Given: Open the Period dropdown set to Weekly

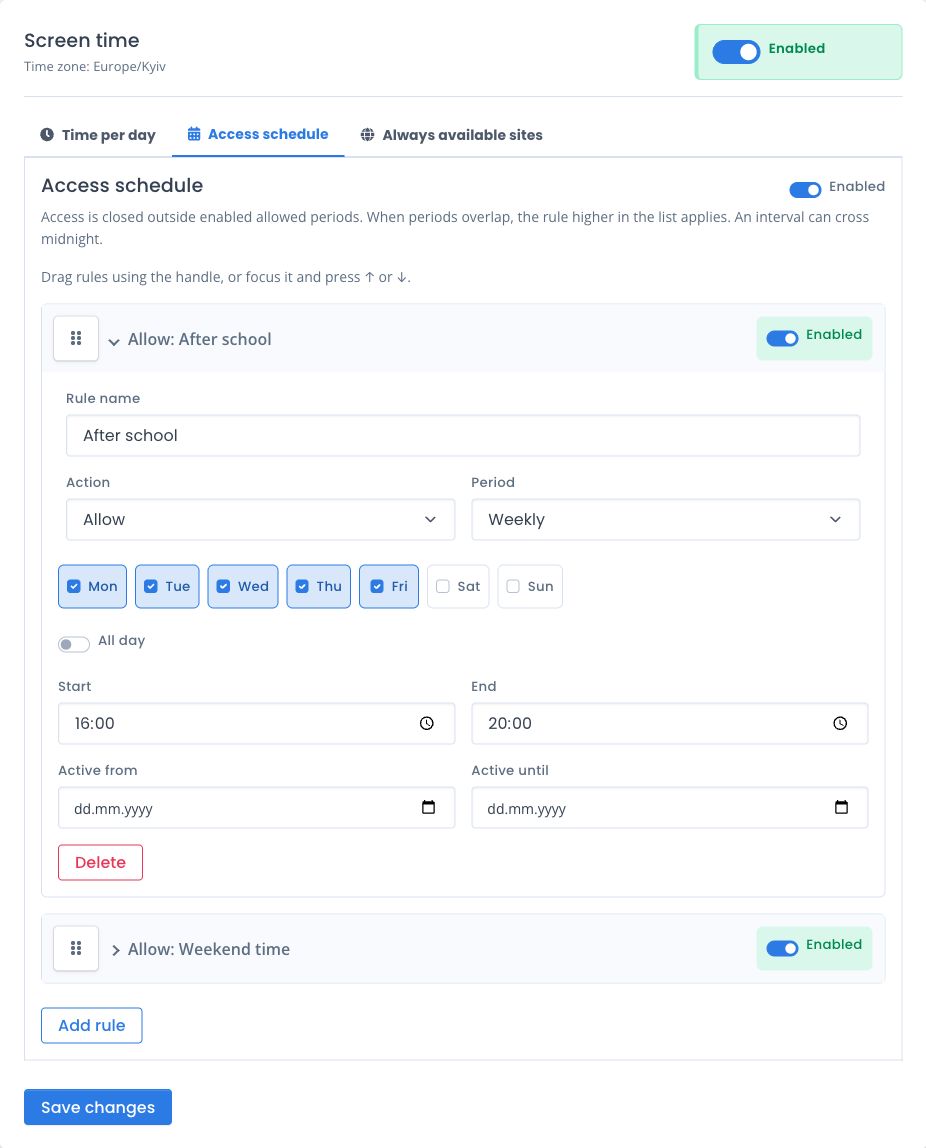Looking at the screenshot, I should [x=665, y=520].
